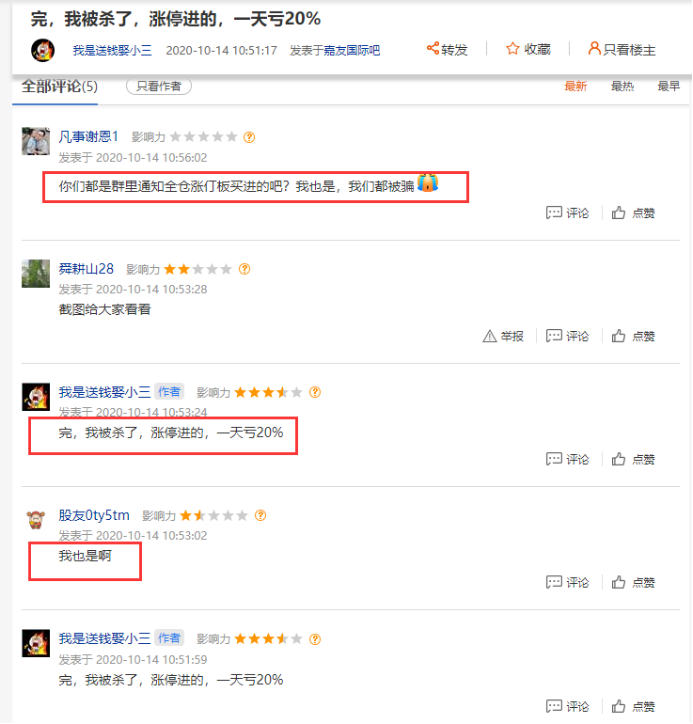
Task: Open the 嘉友国际吧 forum link
Action: [x=351, y=50]
